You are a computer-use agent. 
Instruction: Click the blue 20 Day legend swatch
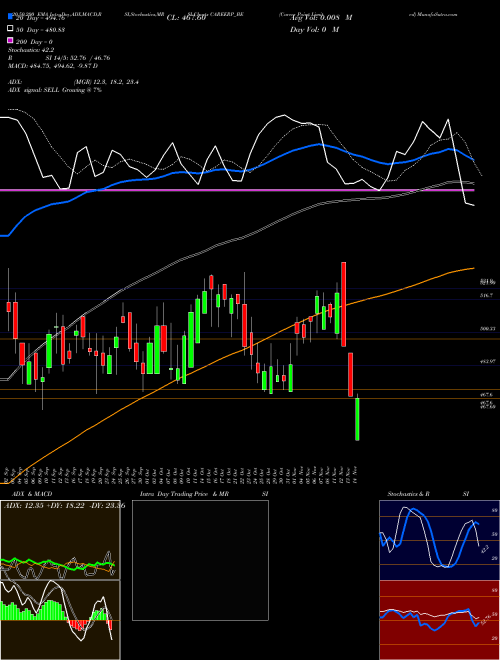tap(11, 17)
